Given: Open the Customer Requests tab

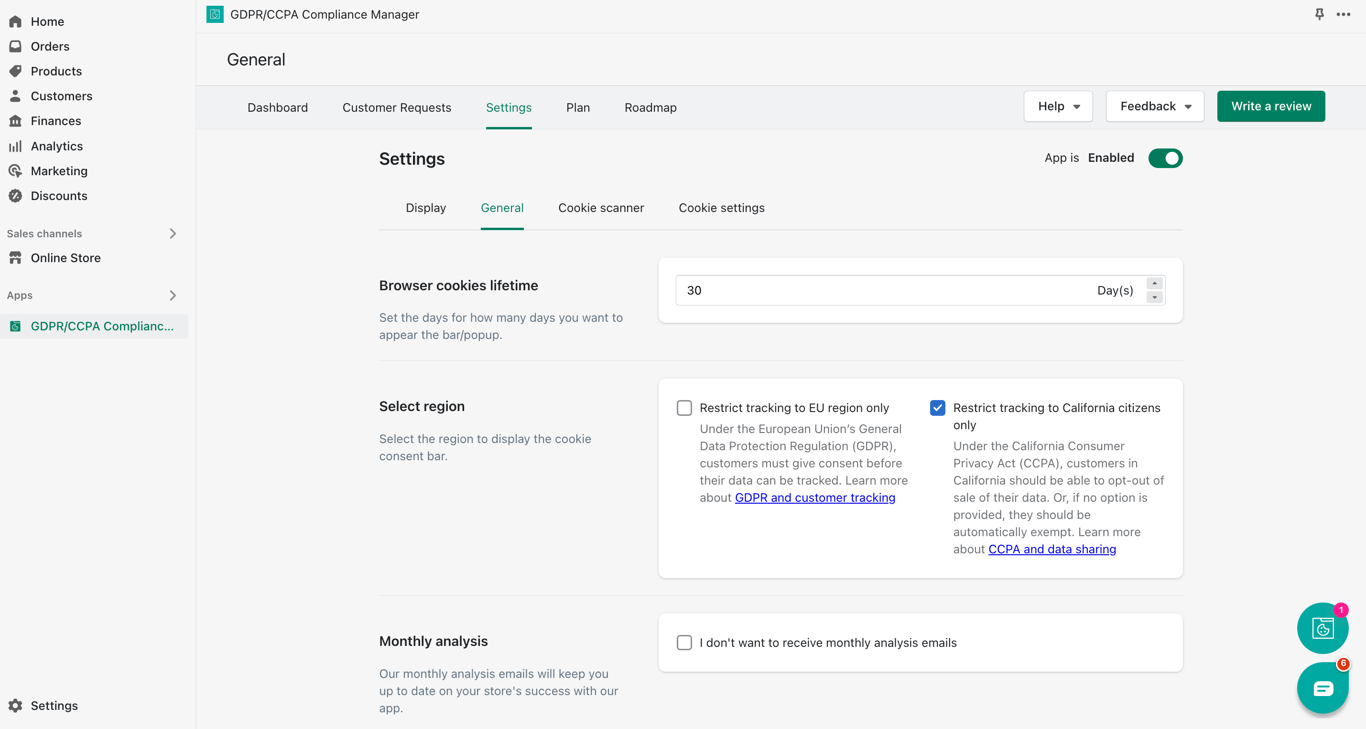Looking at the screenshot, I should click(x=397, y=108).
